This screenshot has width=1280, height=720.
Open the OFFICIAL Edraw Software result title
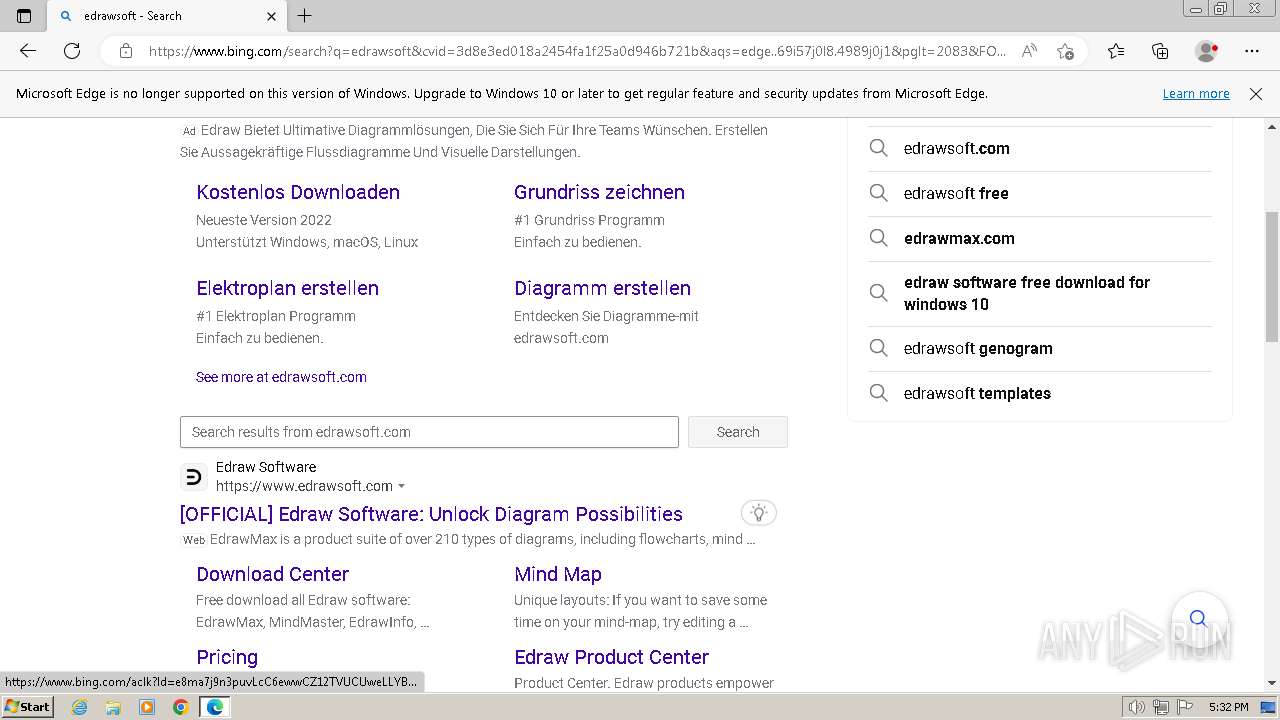click(x=431, y=514)
